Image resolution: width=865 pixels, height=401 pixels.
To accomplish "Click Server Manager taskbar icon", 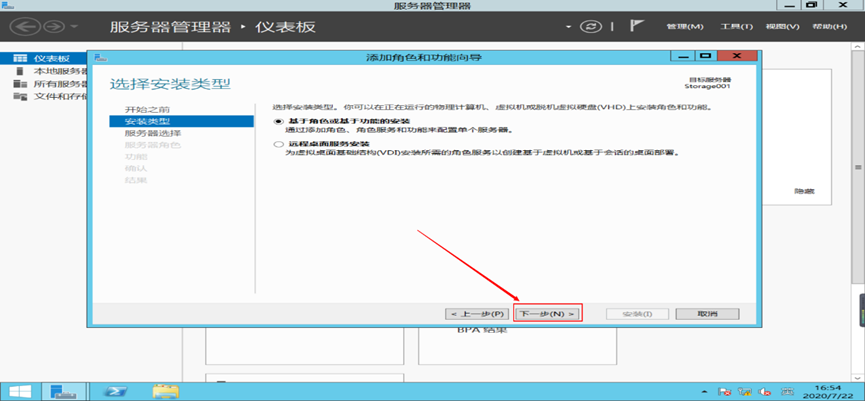I will pos(63,391).
